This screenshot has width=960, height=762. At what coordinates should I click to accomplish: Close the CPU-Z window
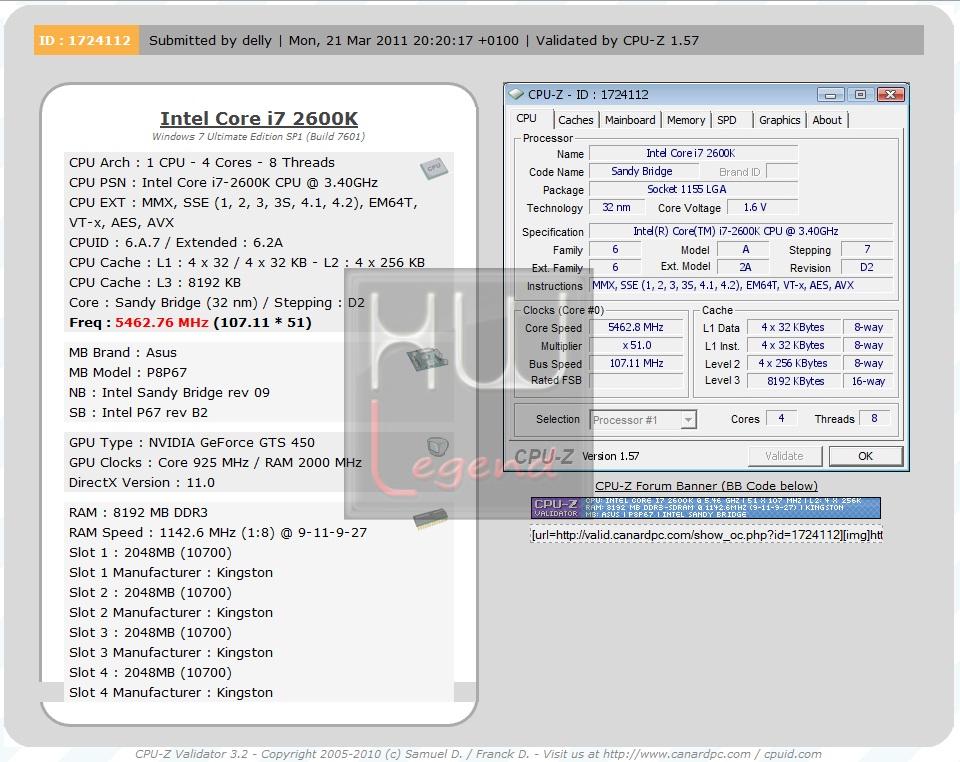[x=890, y=94]
